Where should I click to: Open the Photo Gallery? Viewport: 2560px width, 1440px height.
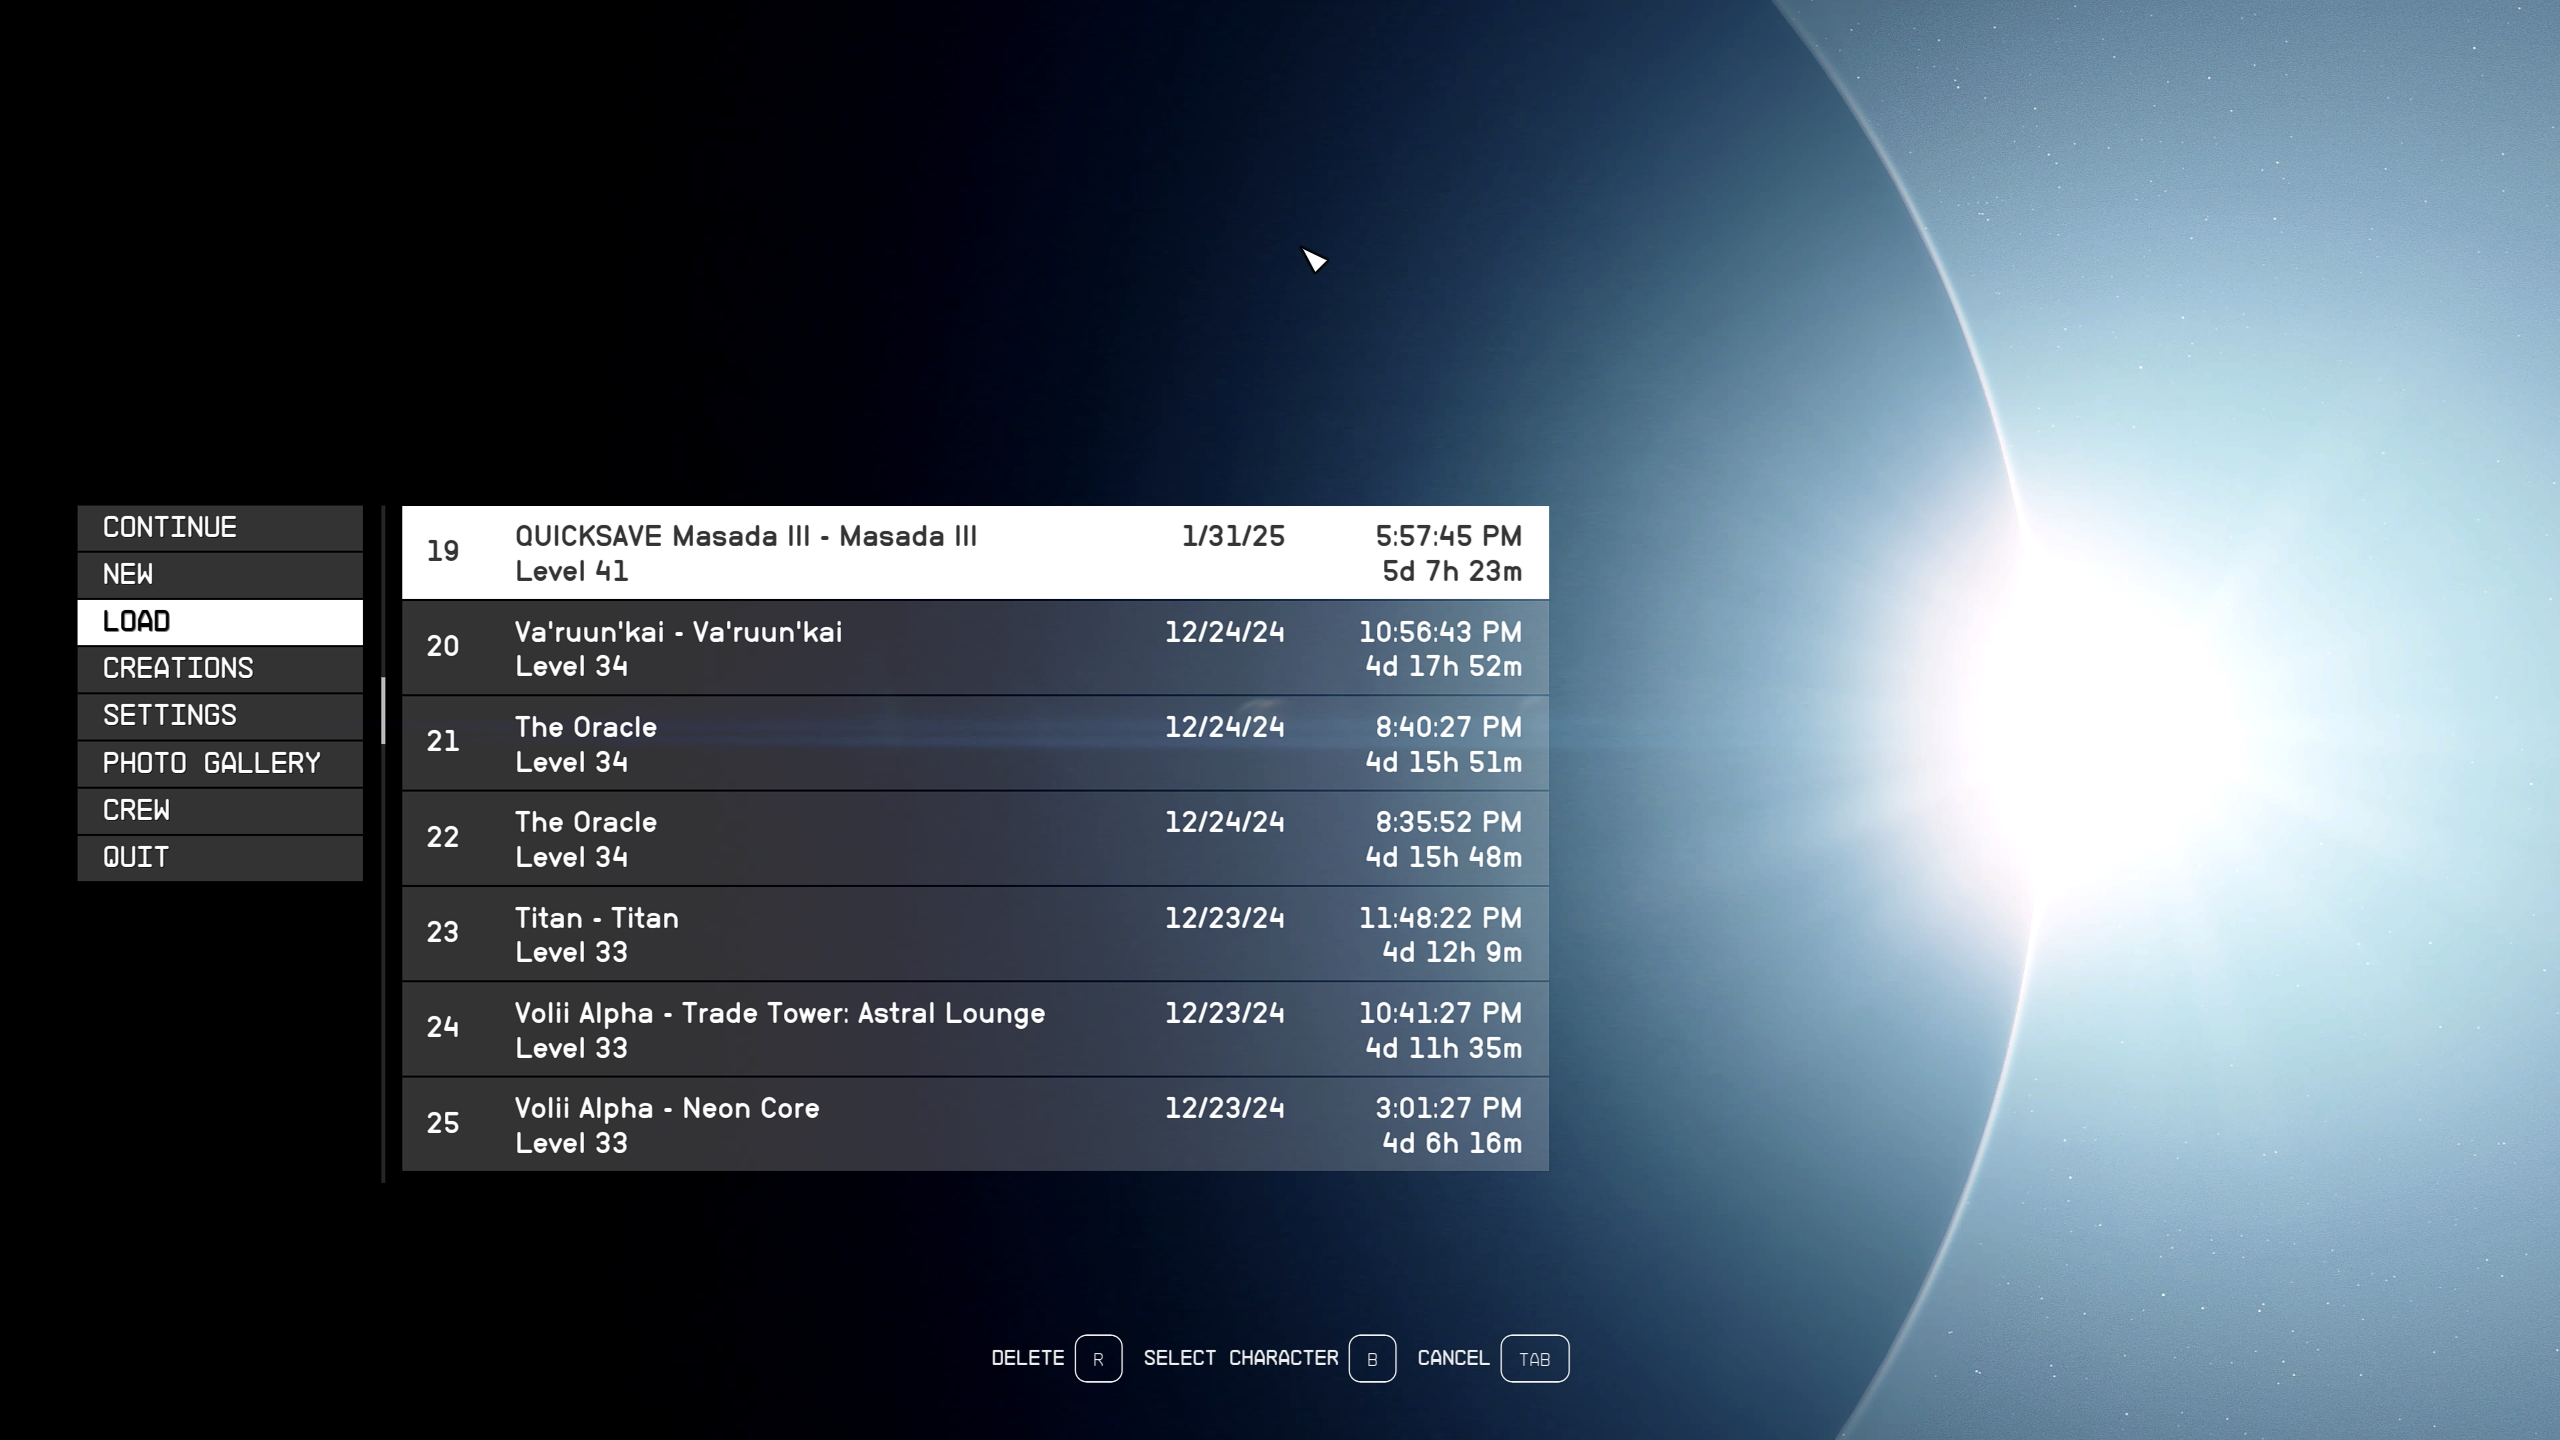click(219, 763)
